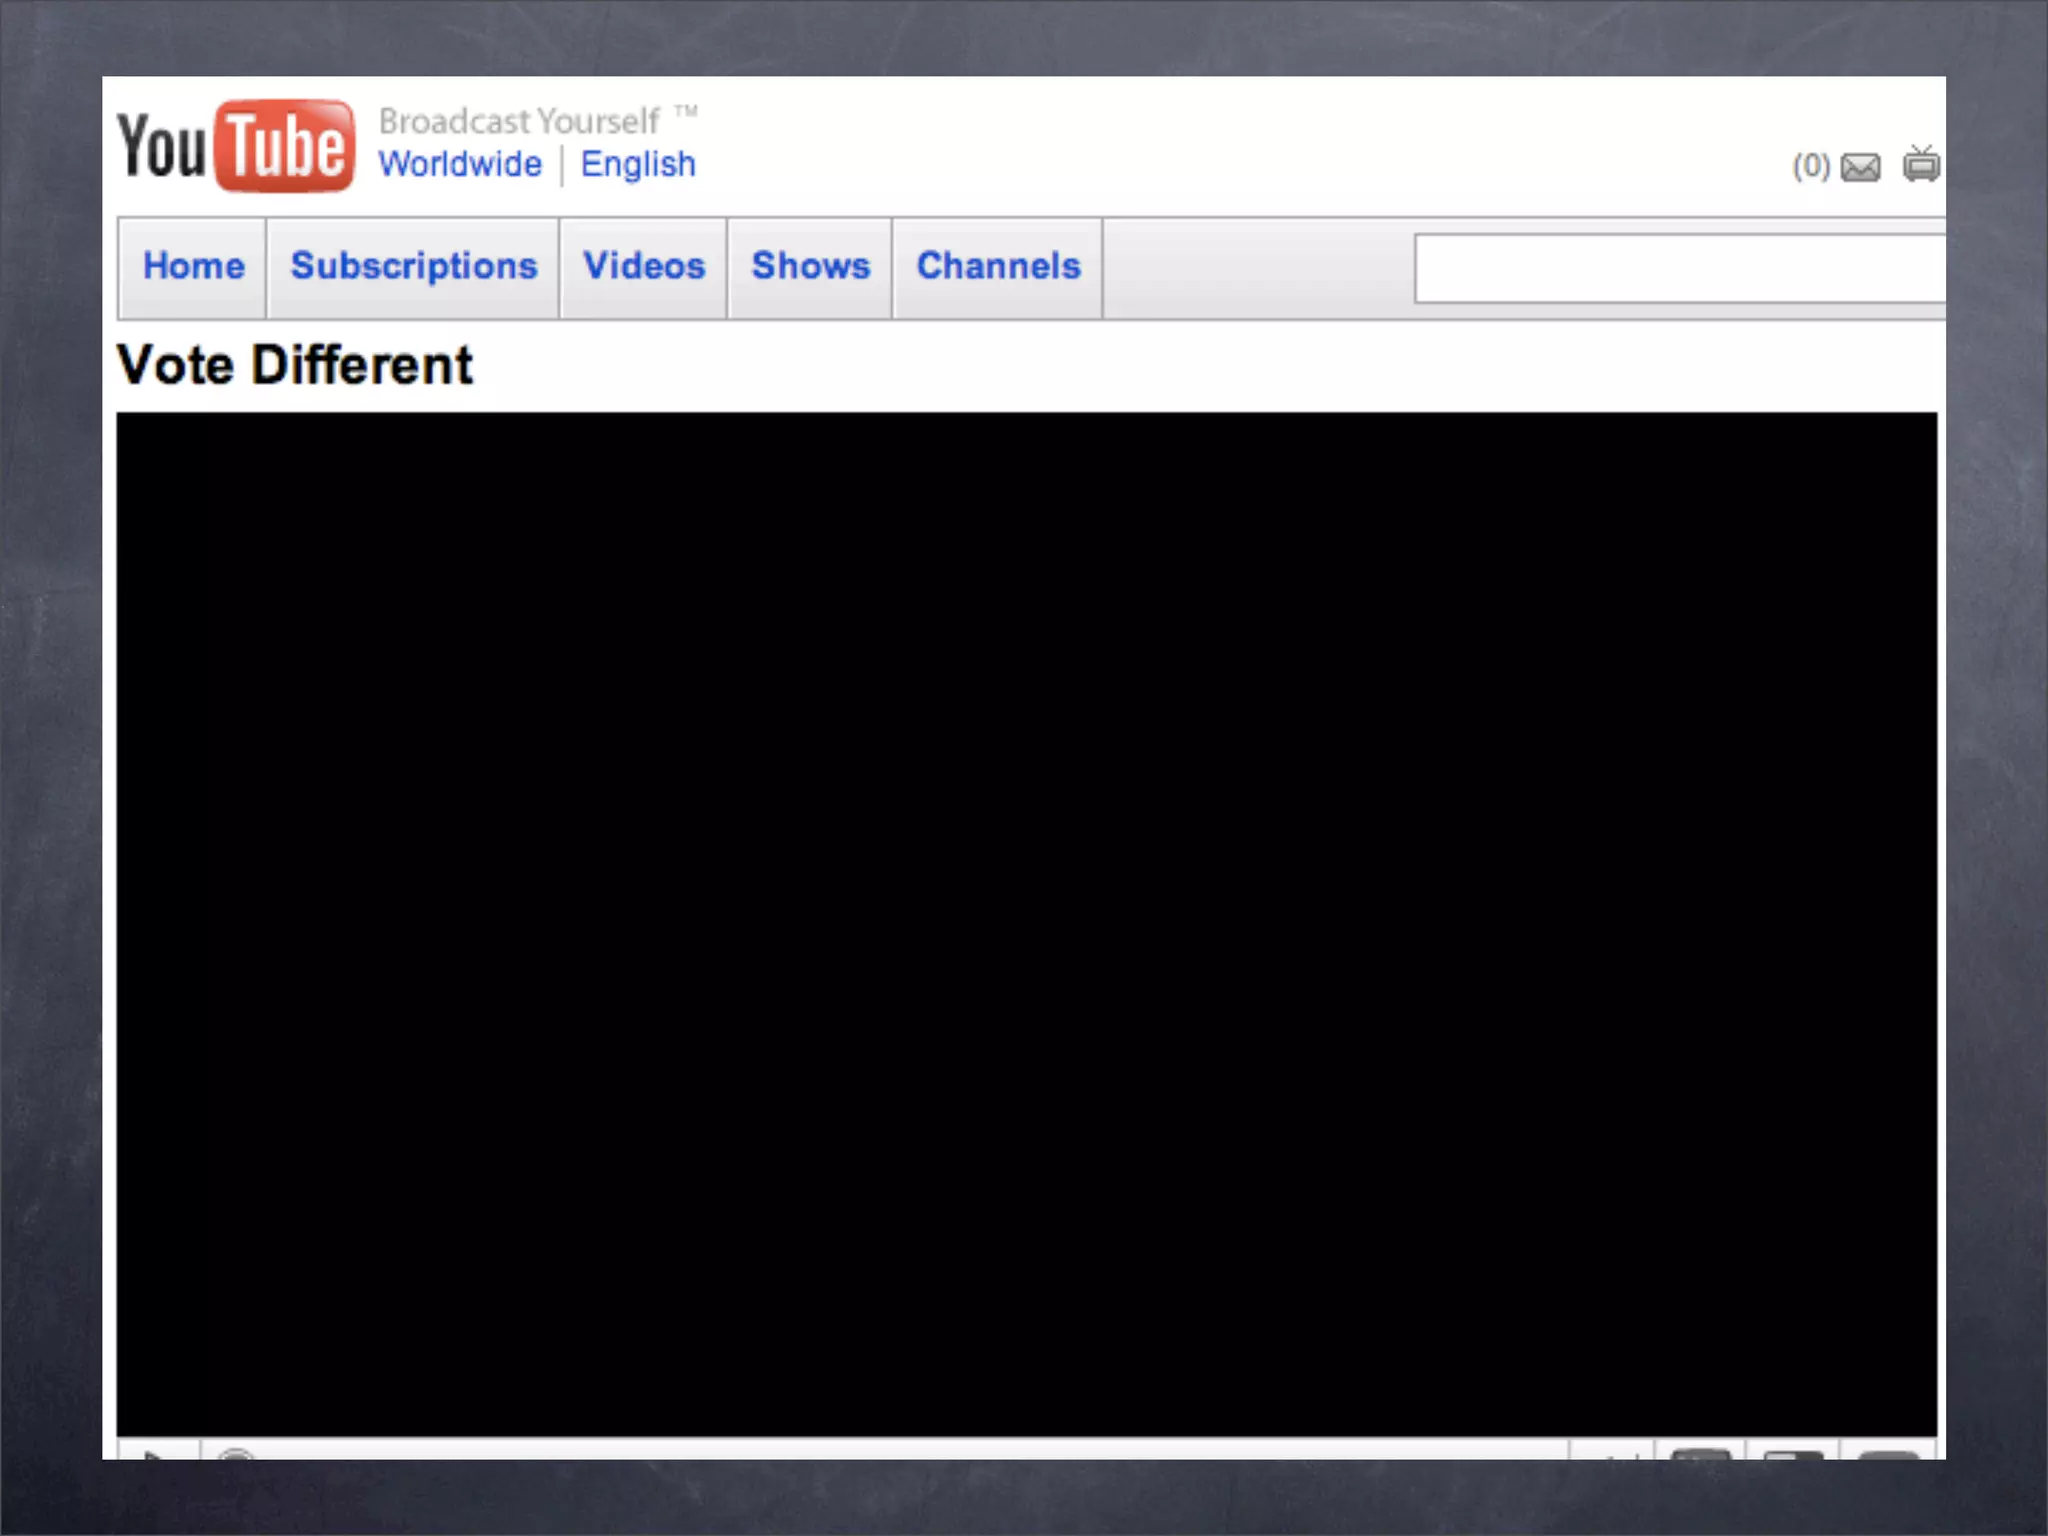Open the Worldwide location selector
Image resolution: width=2048 pixels, height=1536 pixels.
pyautogui.click(x=460, y=164)
